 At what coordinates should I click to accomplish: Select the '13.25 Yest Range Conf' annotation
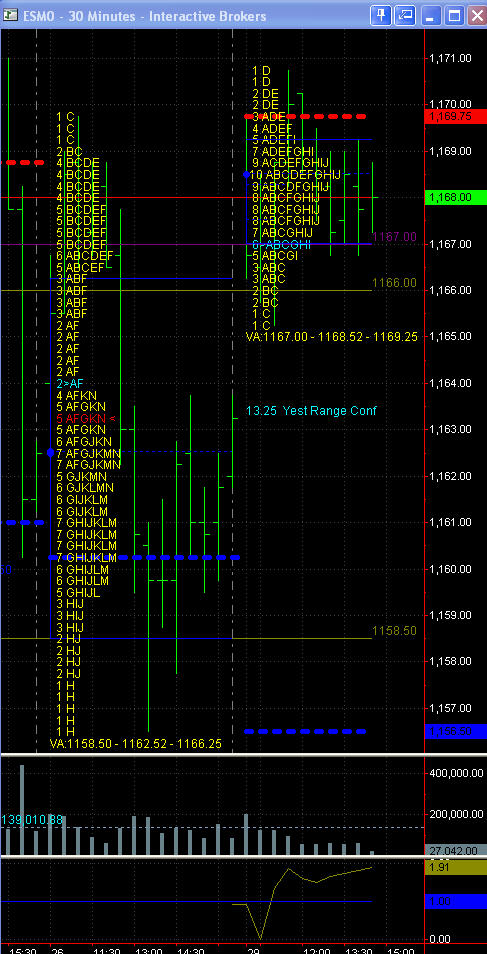(x=311, y=411)
